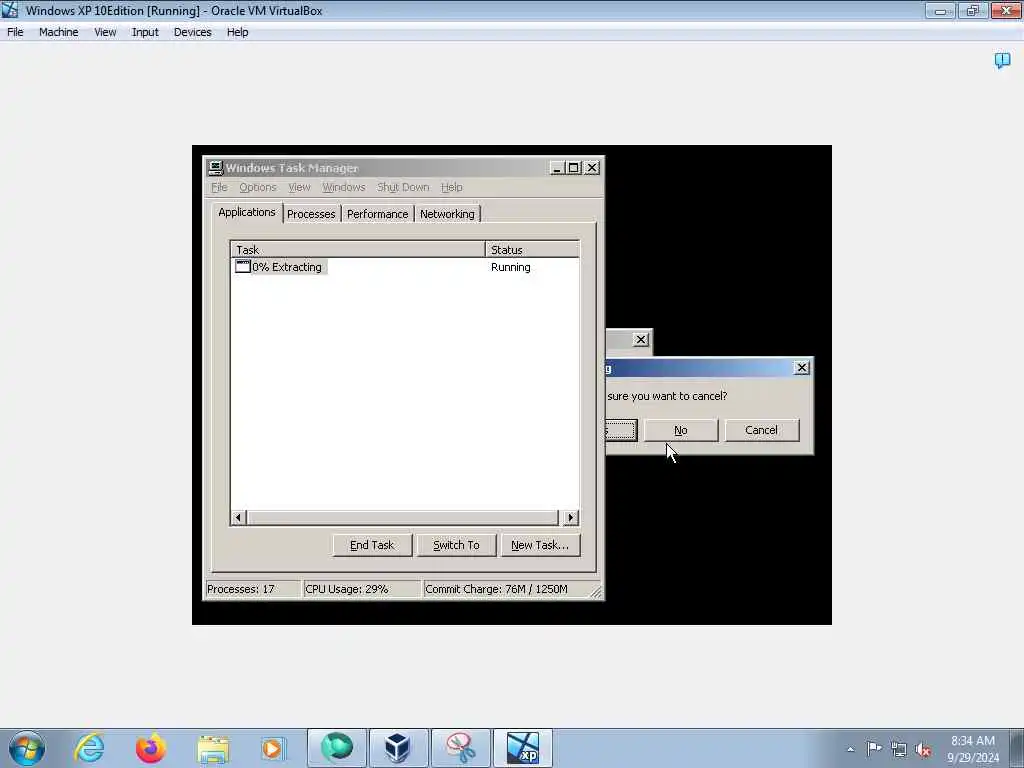
Task: Sort by the Status column header
Action: pyautogui.click(x=532, y=249)
